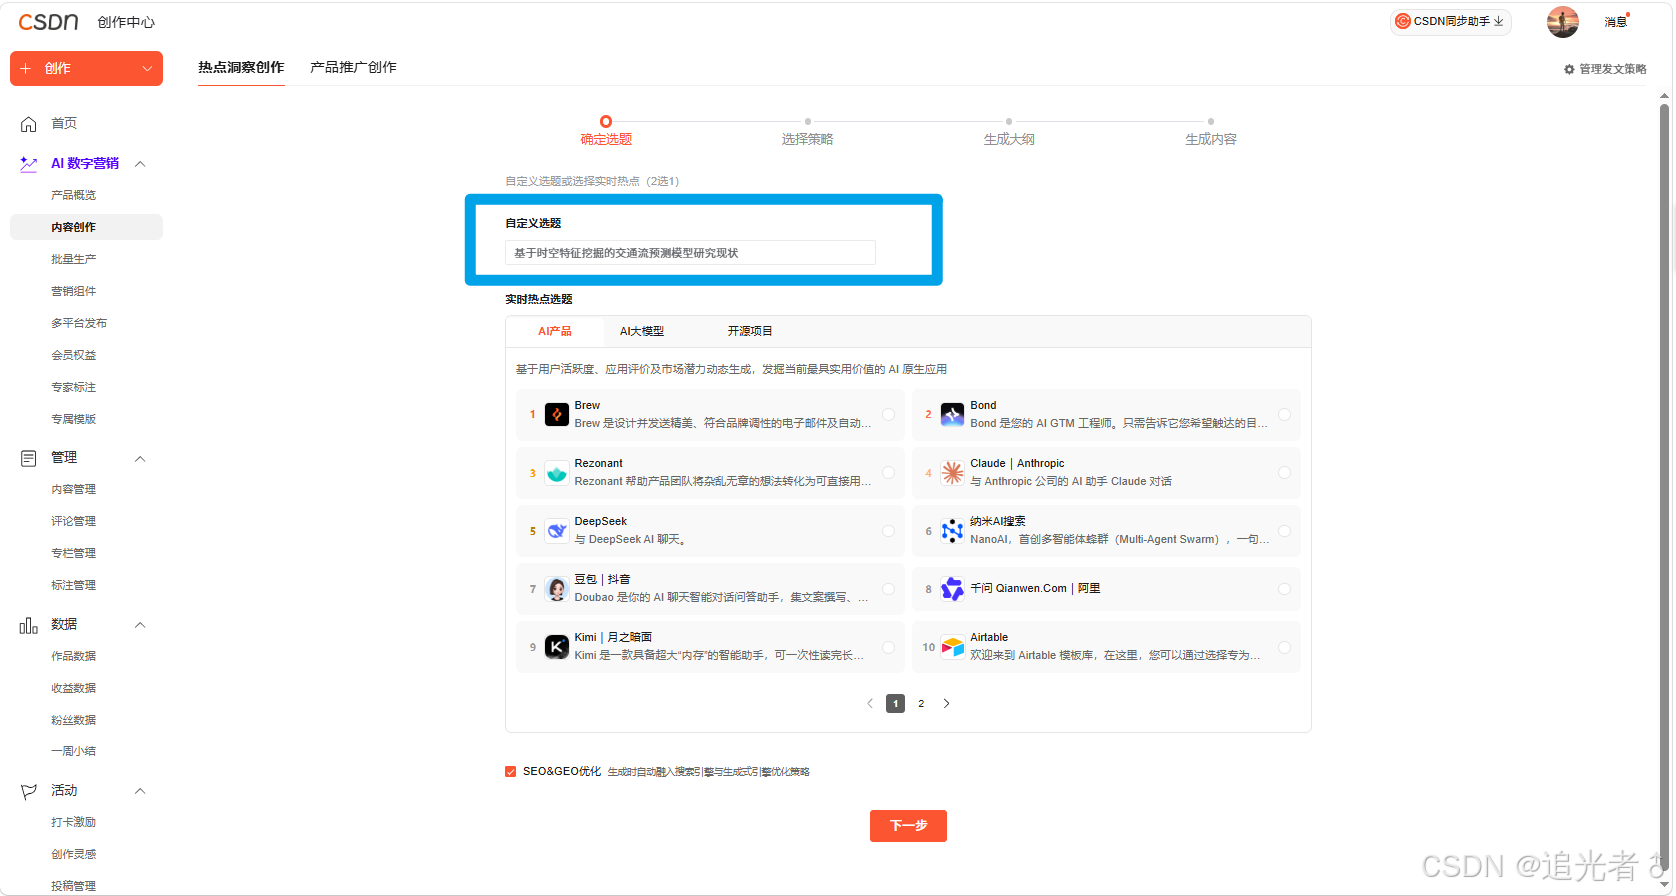Screen dimensions: 1676x896
Task: Go to next page arrow
Action: 947,704
